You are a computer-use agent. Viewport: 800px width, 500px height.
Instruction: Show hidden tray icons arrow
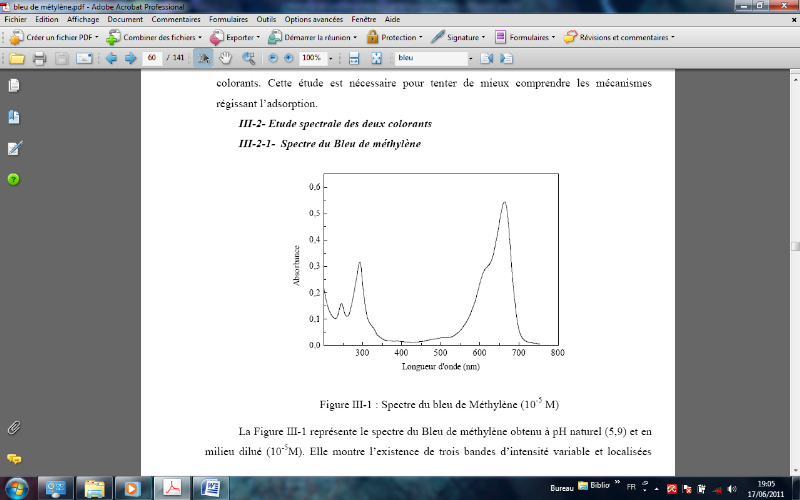pos(657,489)
